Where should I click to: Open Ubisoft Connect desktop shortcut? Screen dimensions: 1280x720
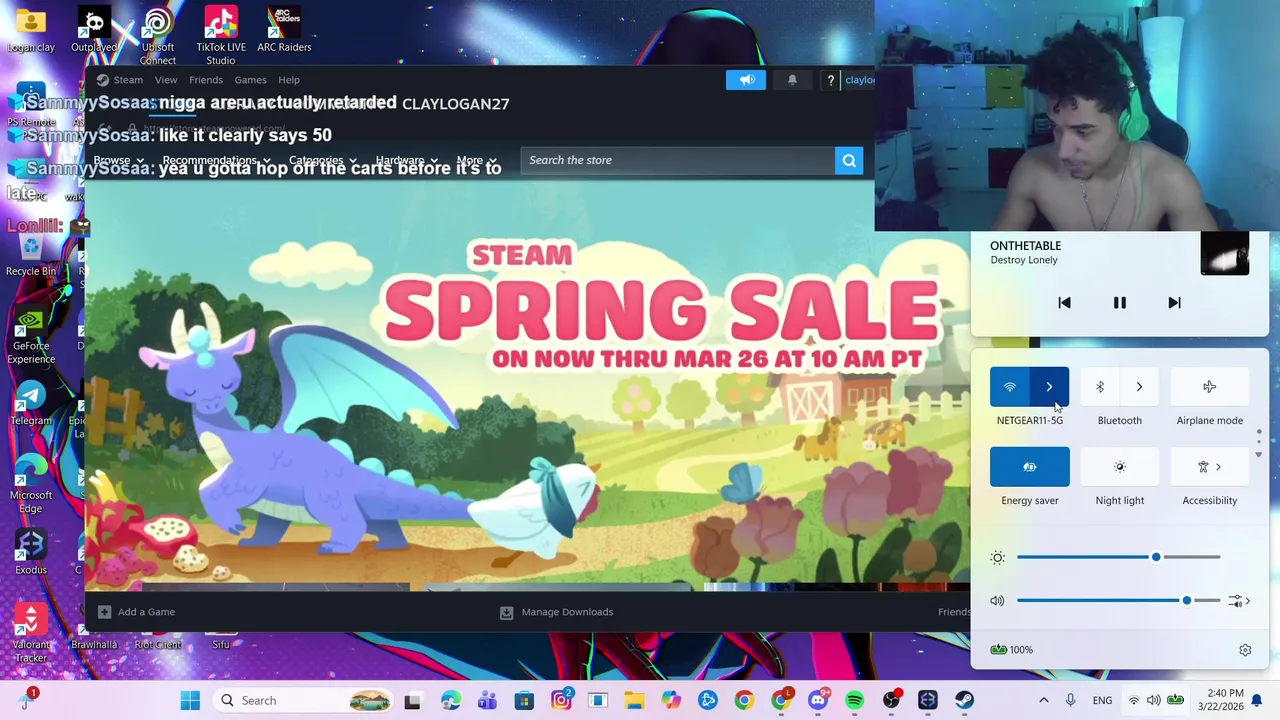click(x=157, y=36)
